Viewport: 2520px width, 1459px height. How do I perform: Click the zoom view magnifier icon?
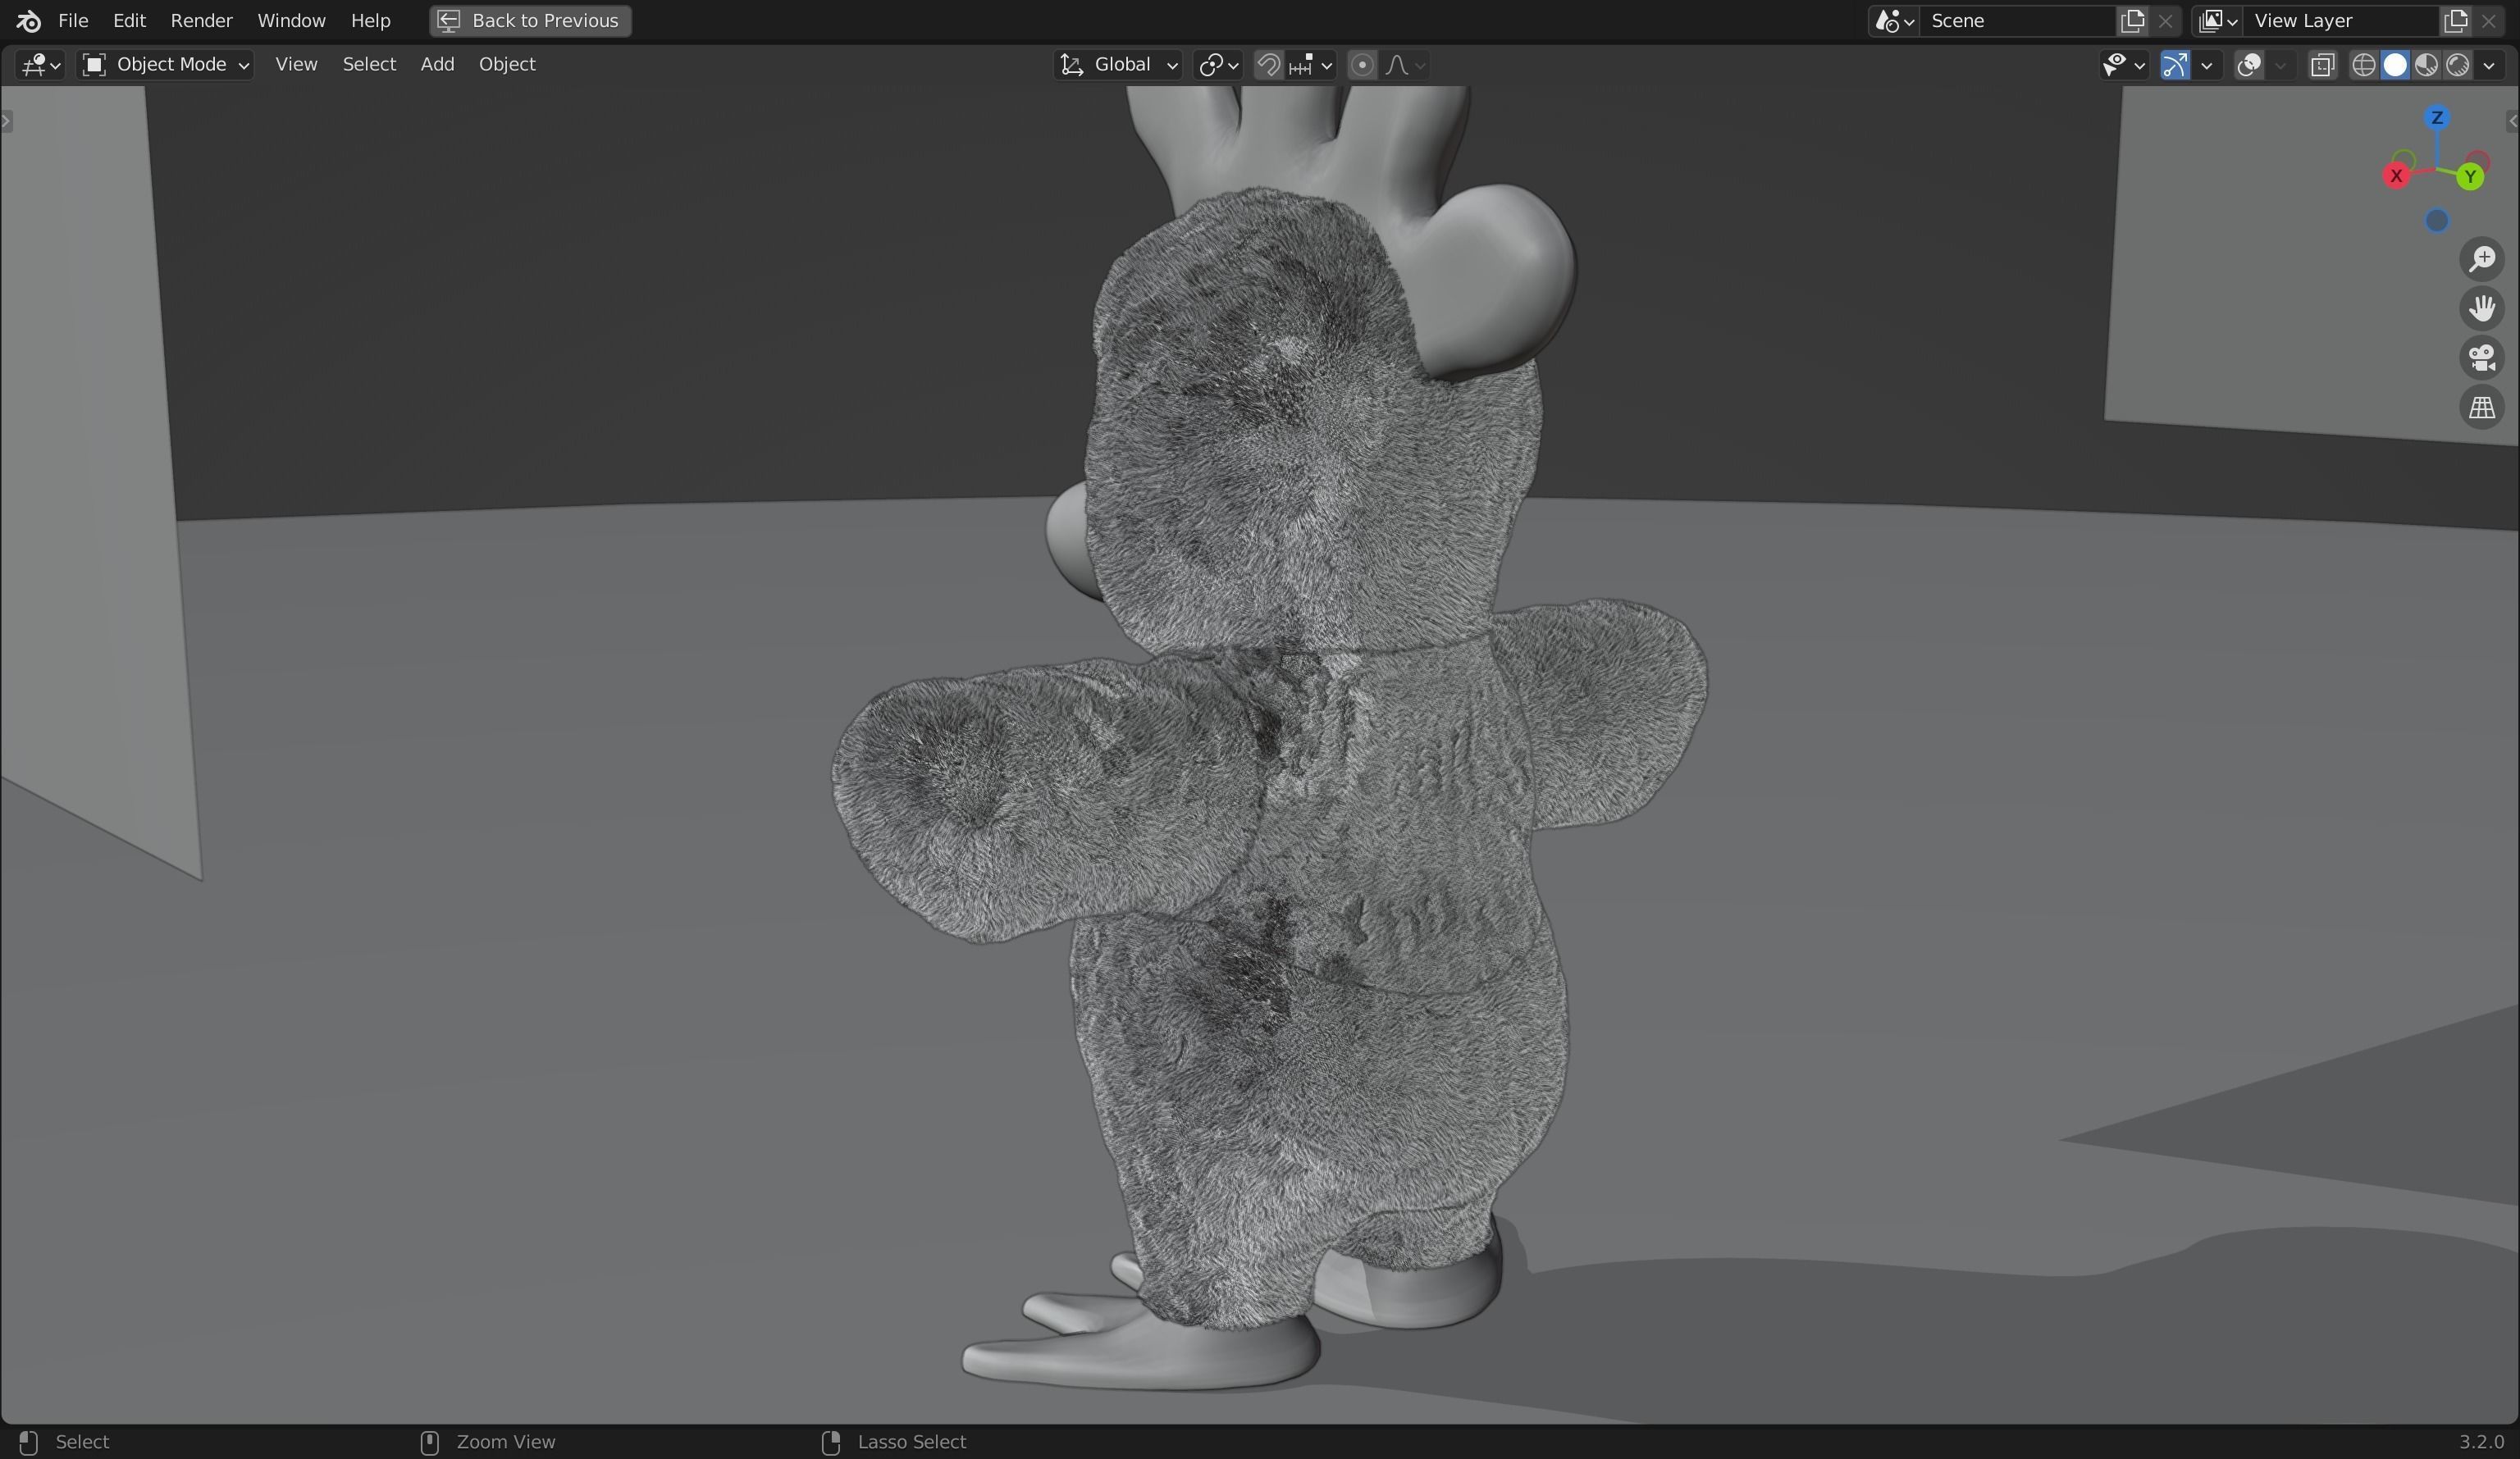click(x=2482, y=259)
